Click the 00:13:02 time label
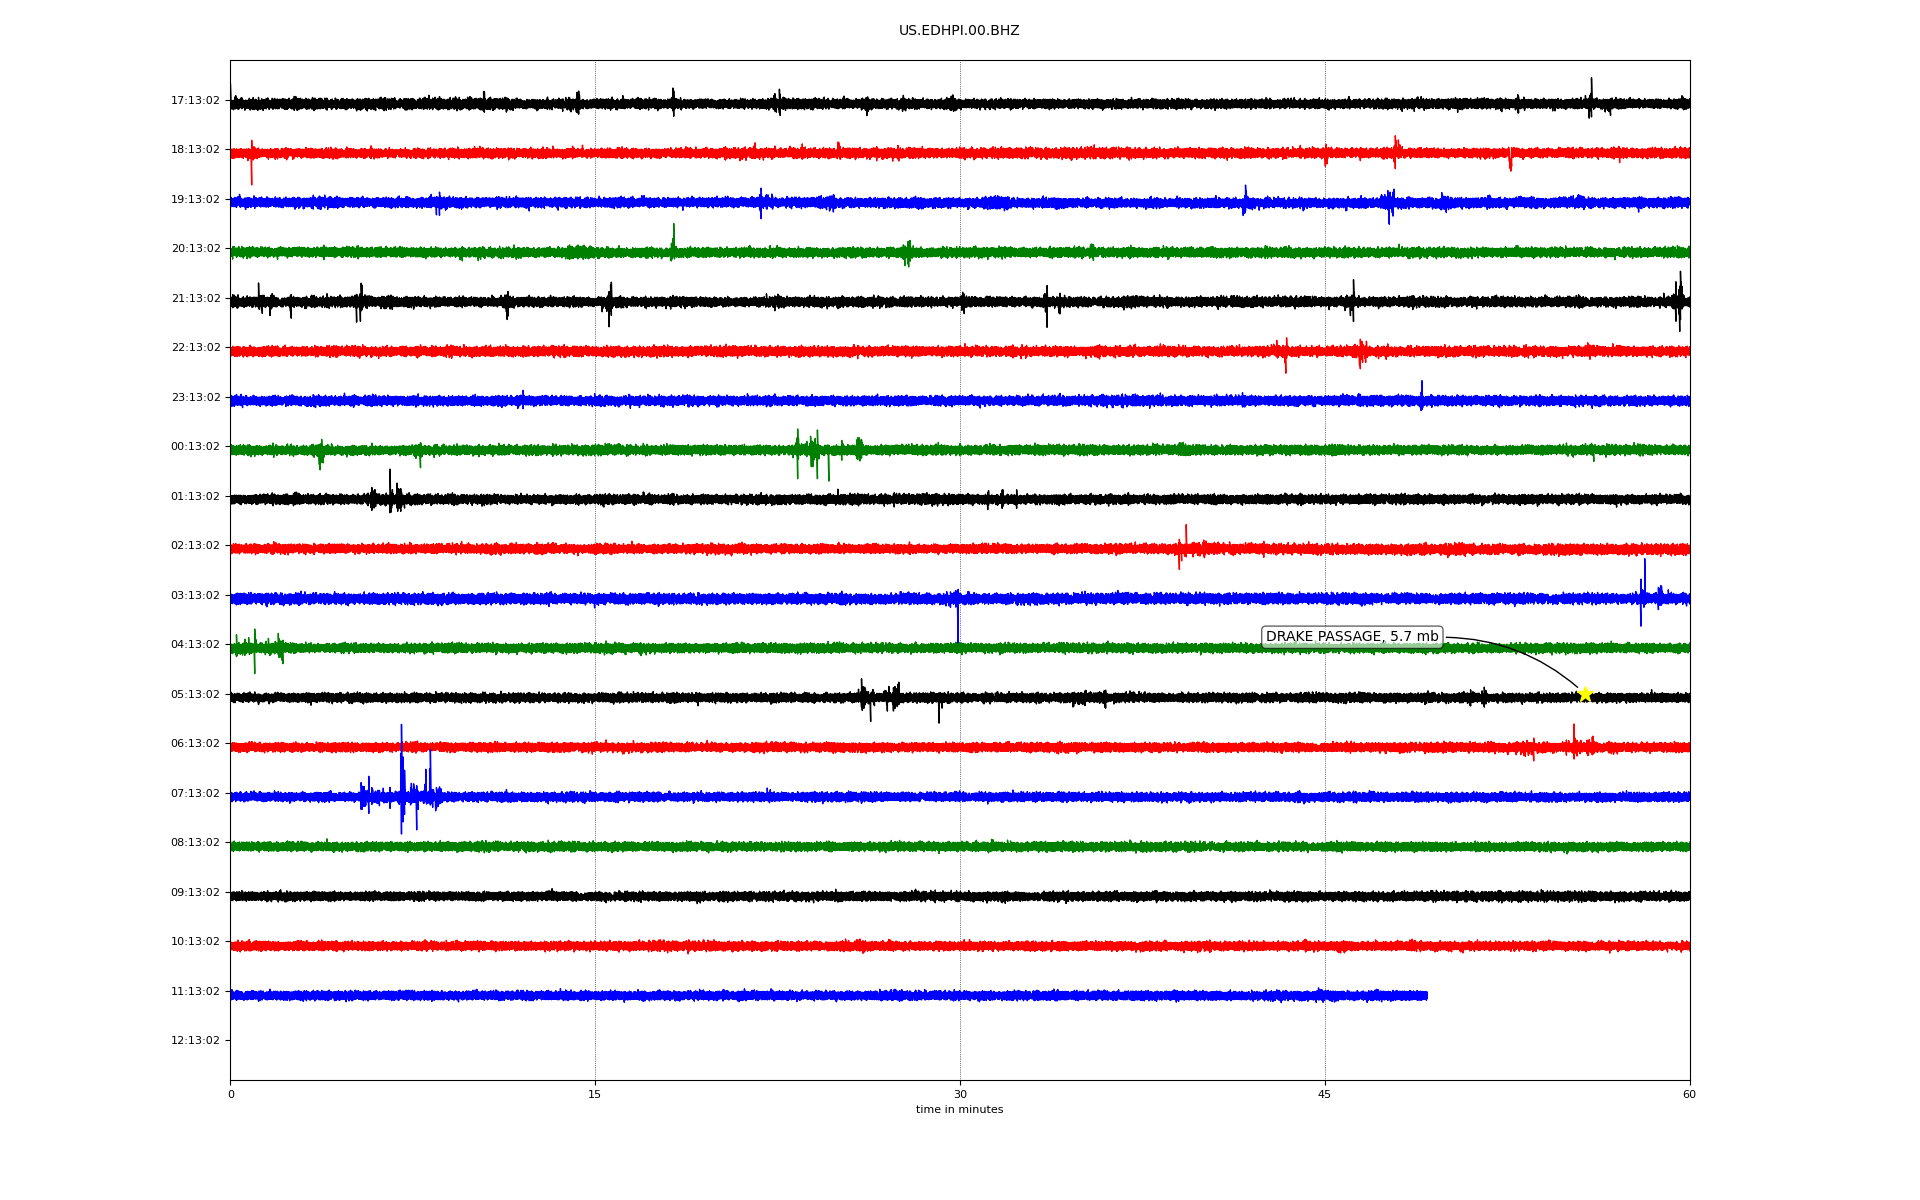 (x=195, y=447)
